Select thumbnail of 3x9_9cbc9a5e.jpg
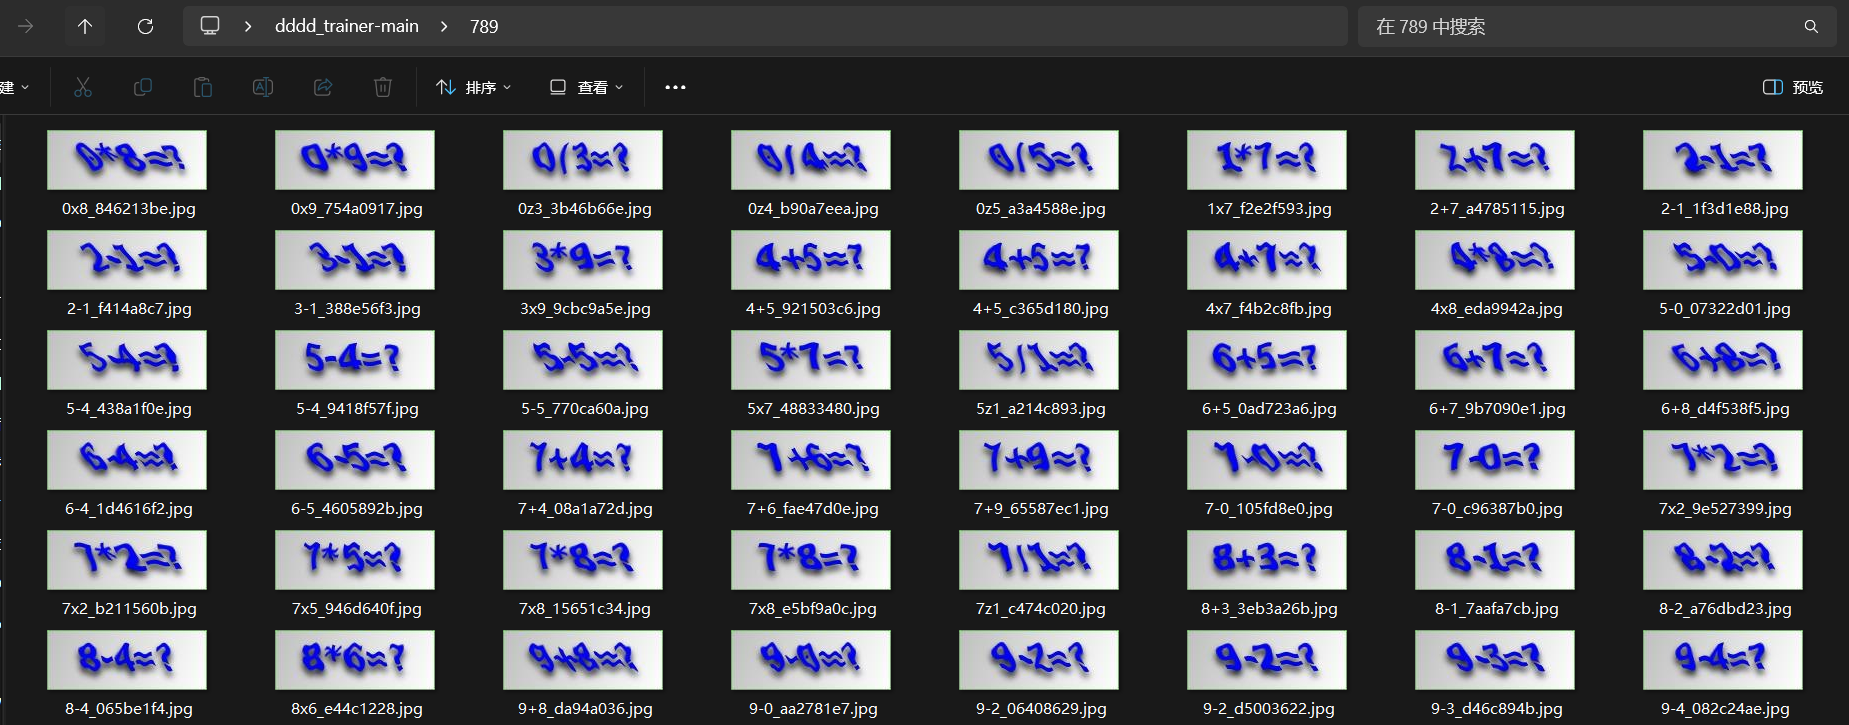1849x725 pixels. (x=583, y=260)
